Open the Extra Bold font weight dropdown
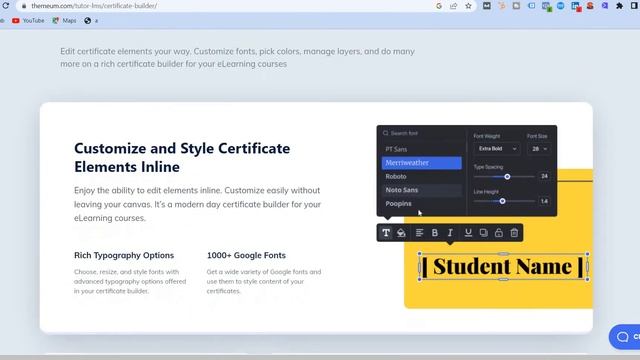Image resolution: width=640 pixels, height=360 pixels. coord(497,149)
